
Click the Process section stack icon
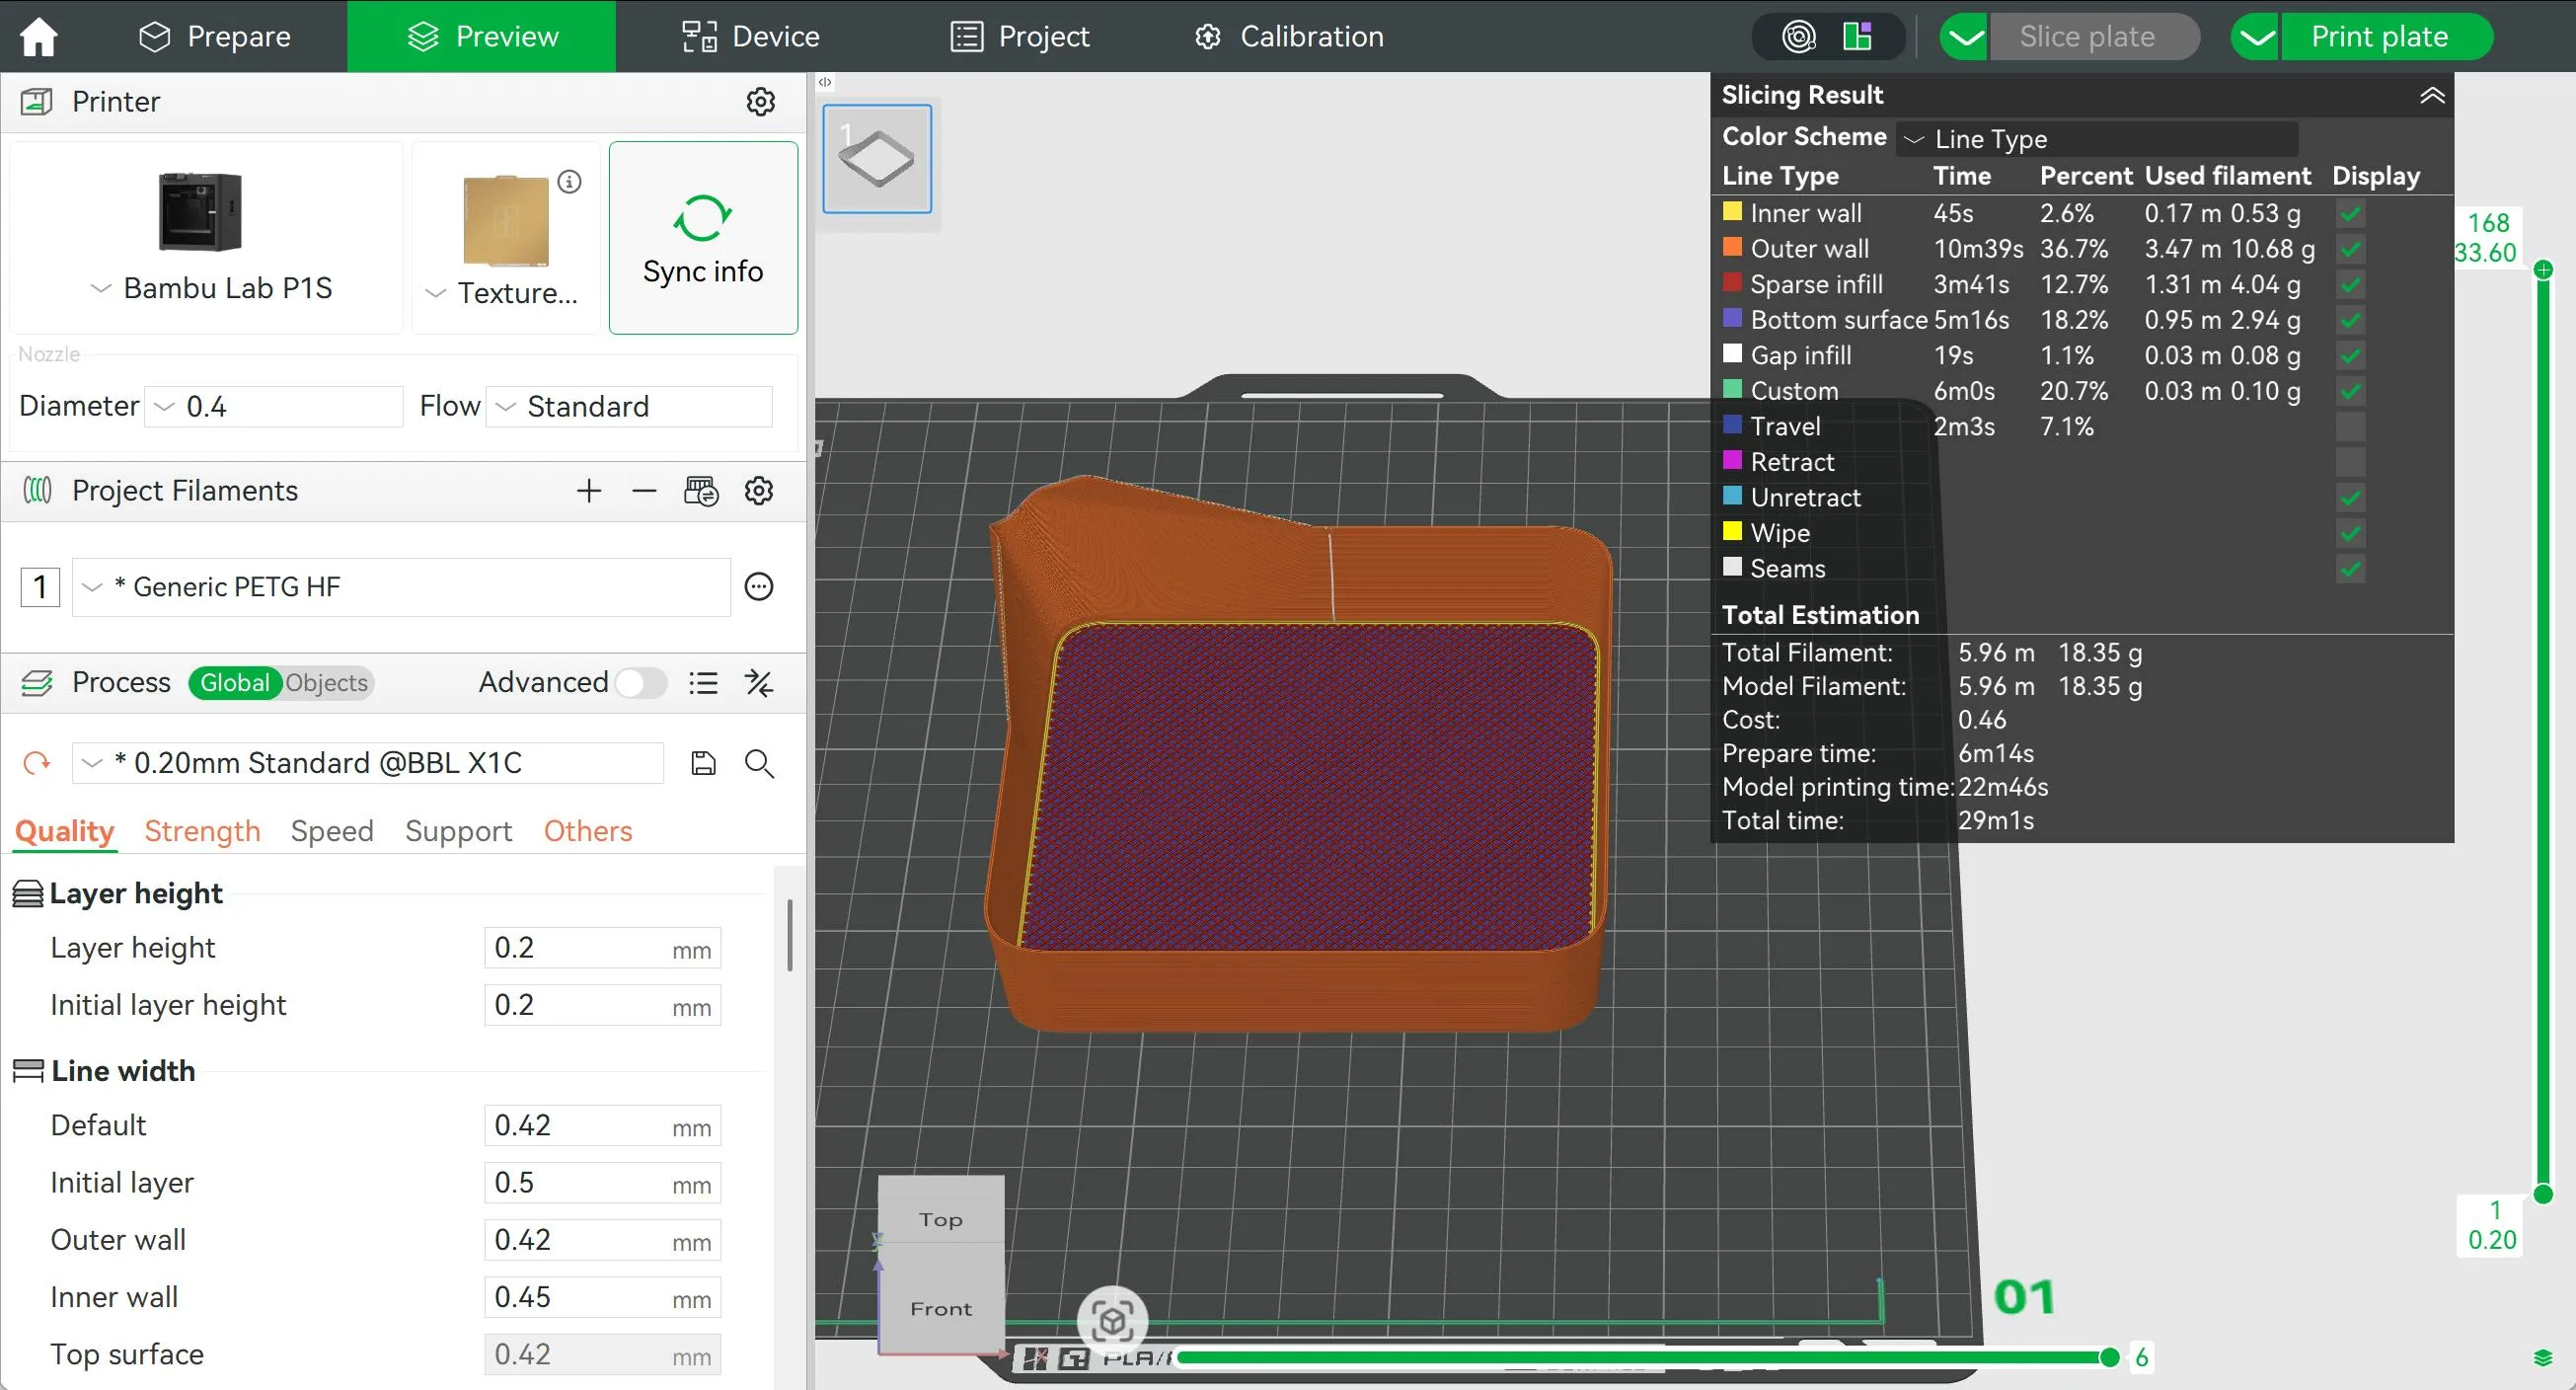37,682
